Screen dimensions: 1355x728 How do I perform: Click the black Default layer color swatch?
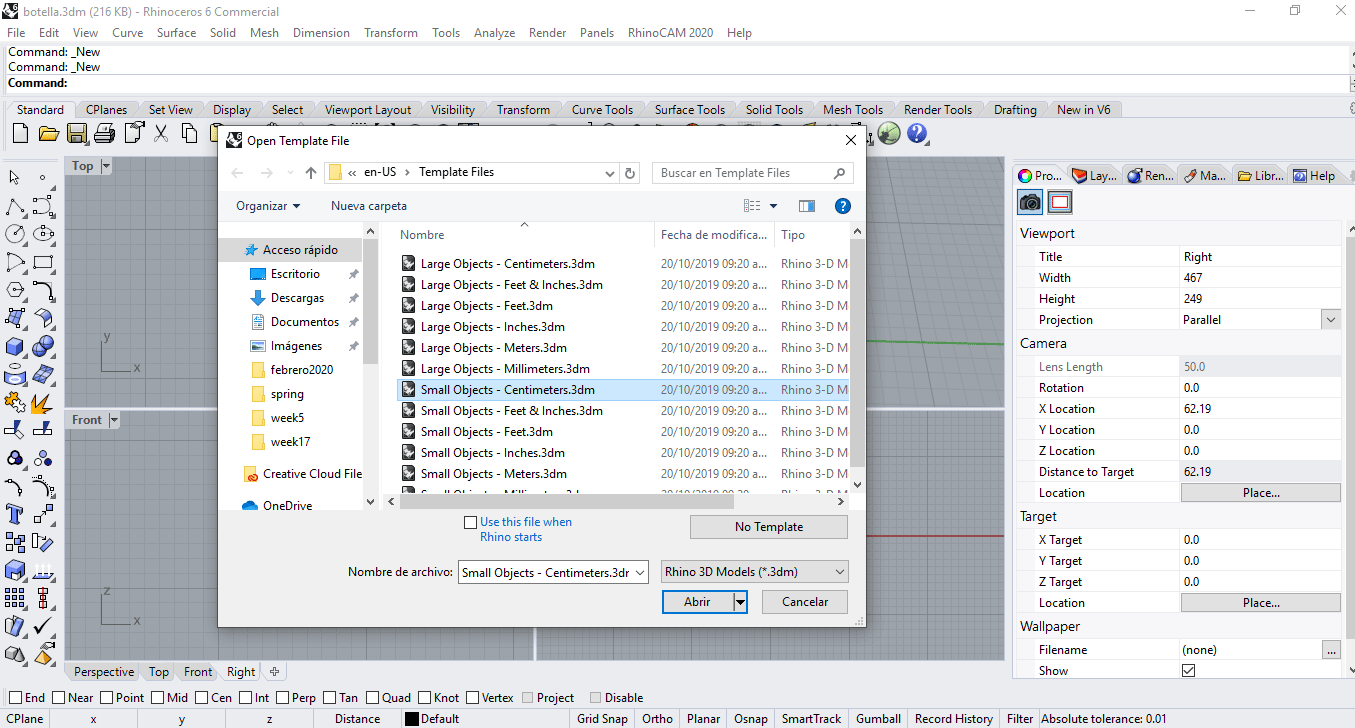[411, 719]
